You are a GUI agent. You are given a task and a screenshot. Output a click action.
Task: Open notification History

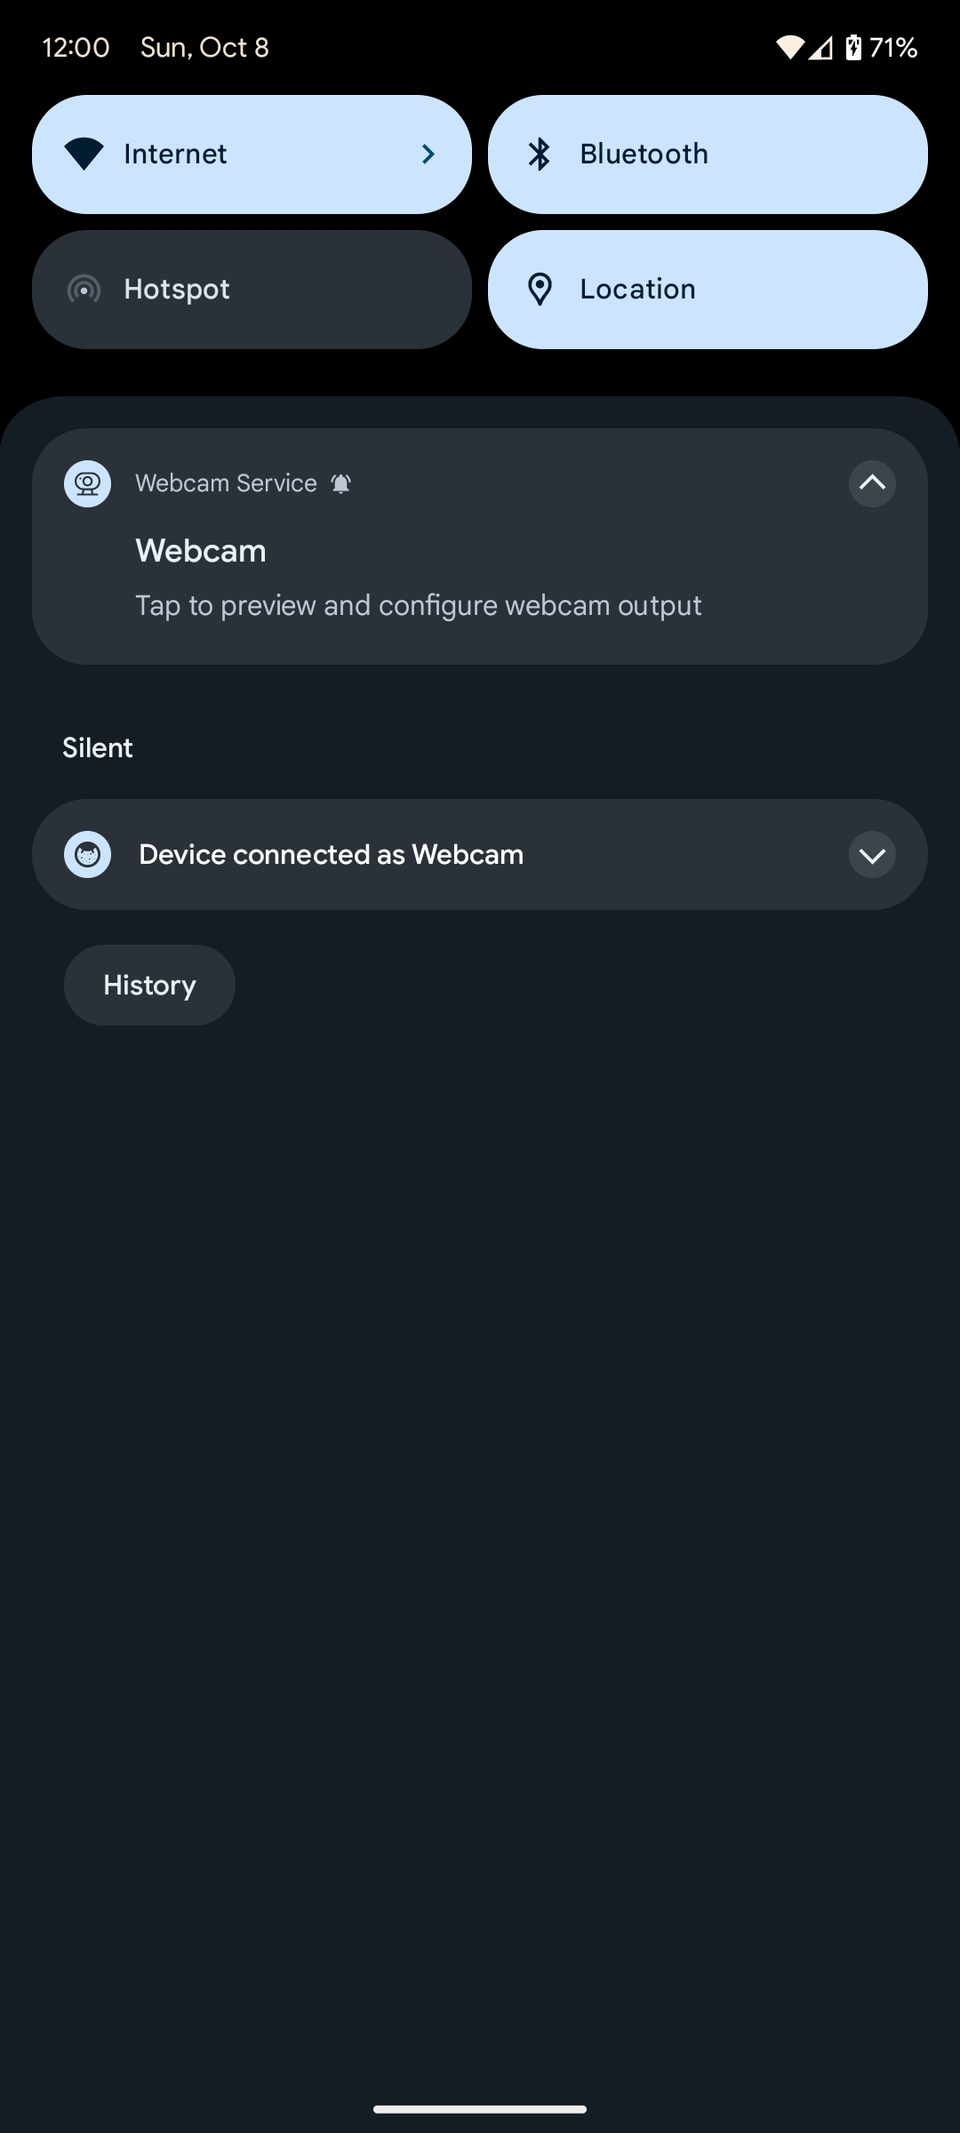tap(150, 985)
